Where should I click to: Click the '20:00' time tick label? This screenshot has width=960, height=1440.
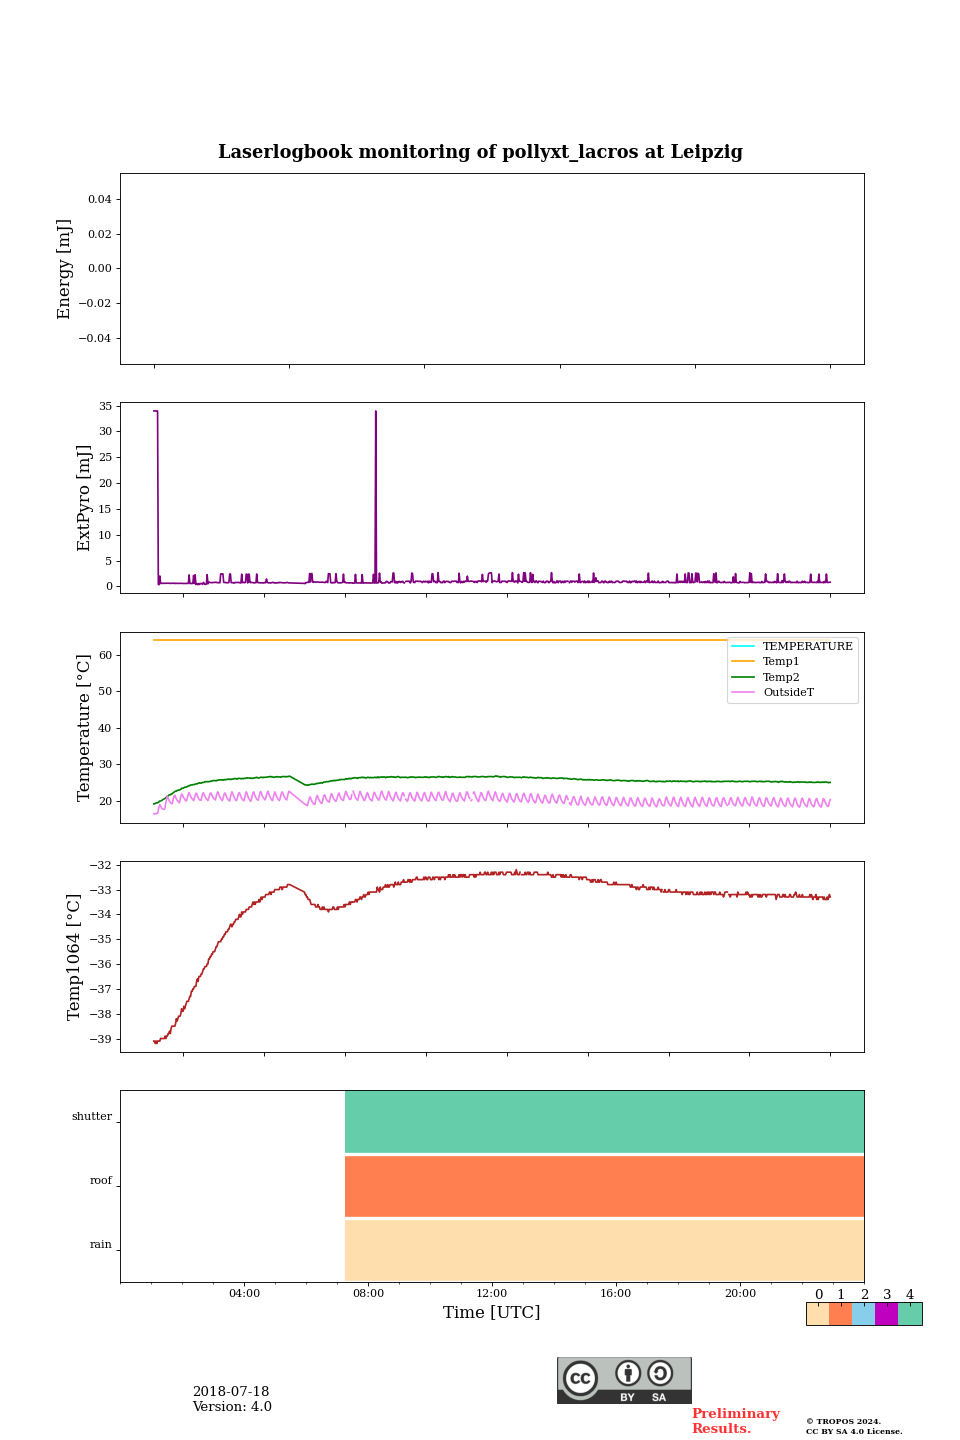(x=740, y=1293)
